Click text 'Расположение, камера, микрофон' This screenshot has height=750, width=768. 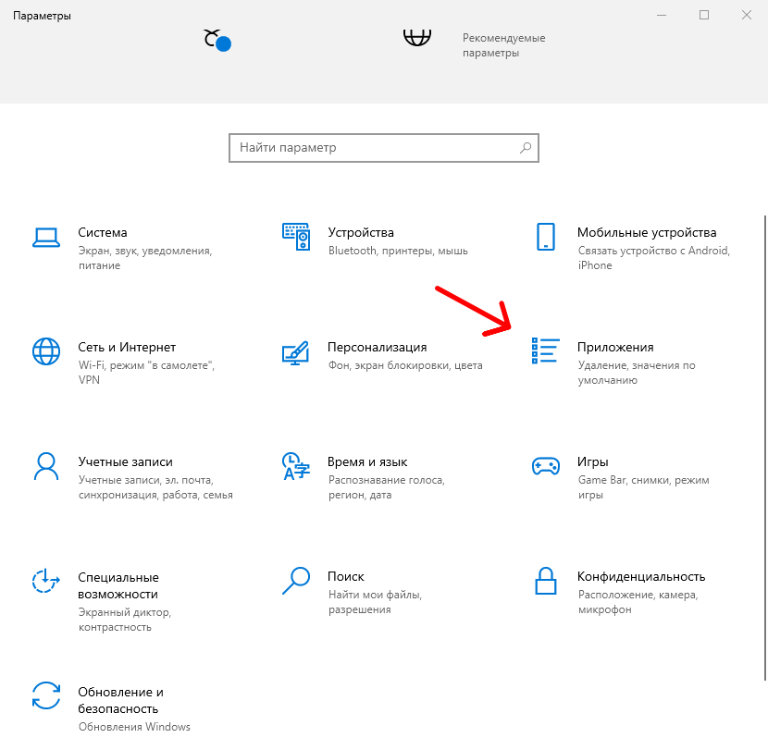tap(638, 602)
